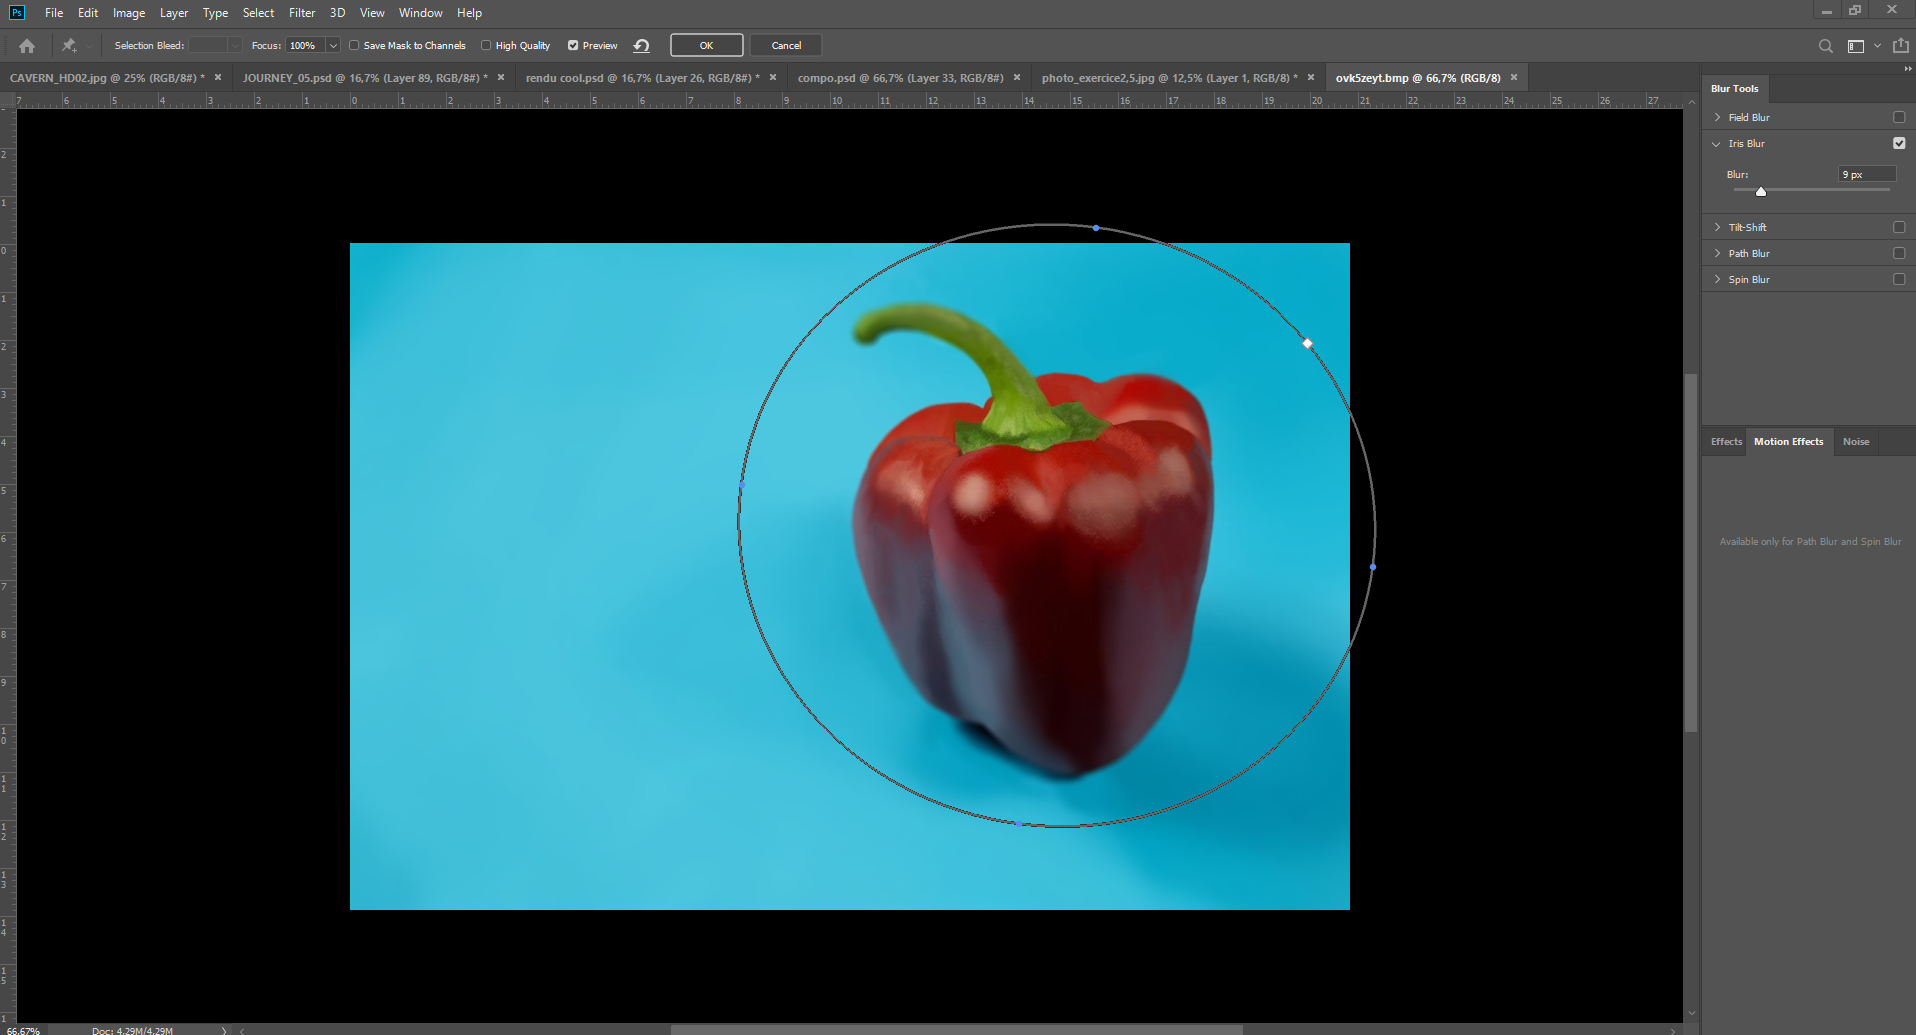1916x1035 pixels.
Task: Click the Photoshop logo icon
Action: [17, 13]
